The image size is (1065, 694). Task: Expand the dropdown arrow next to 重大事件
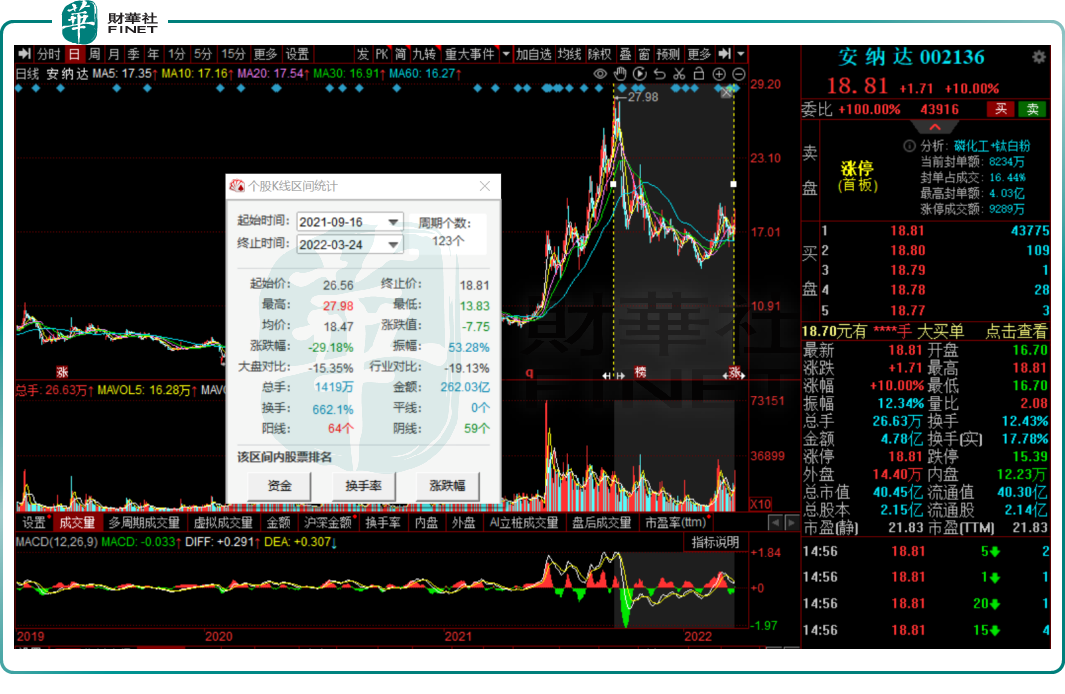[x=505, y=54]
